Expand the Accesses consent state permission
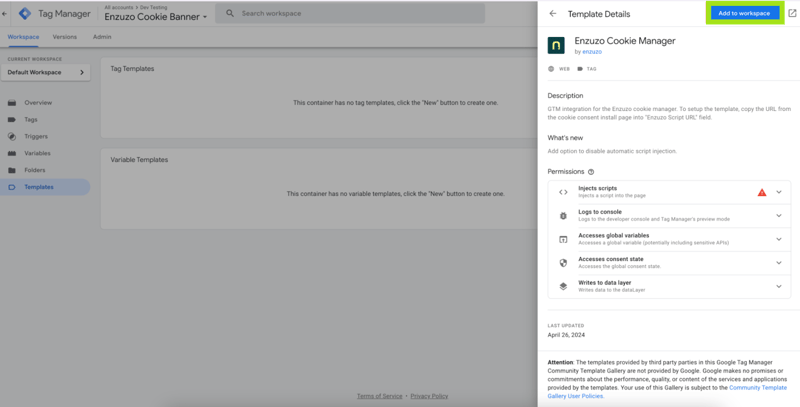The width and height of the screenshot is (800, 407). 779,263
